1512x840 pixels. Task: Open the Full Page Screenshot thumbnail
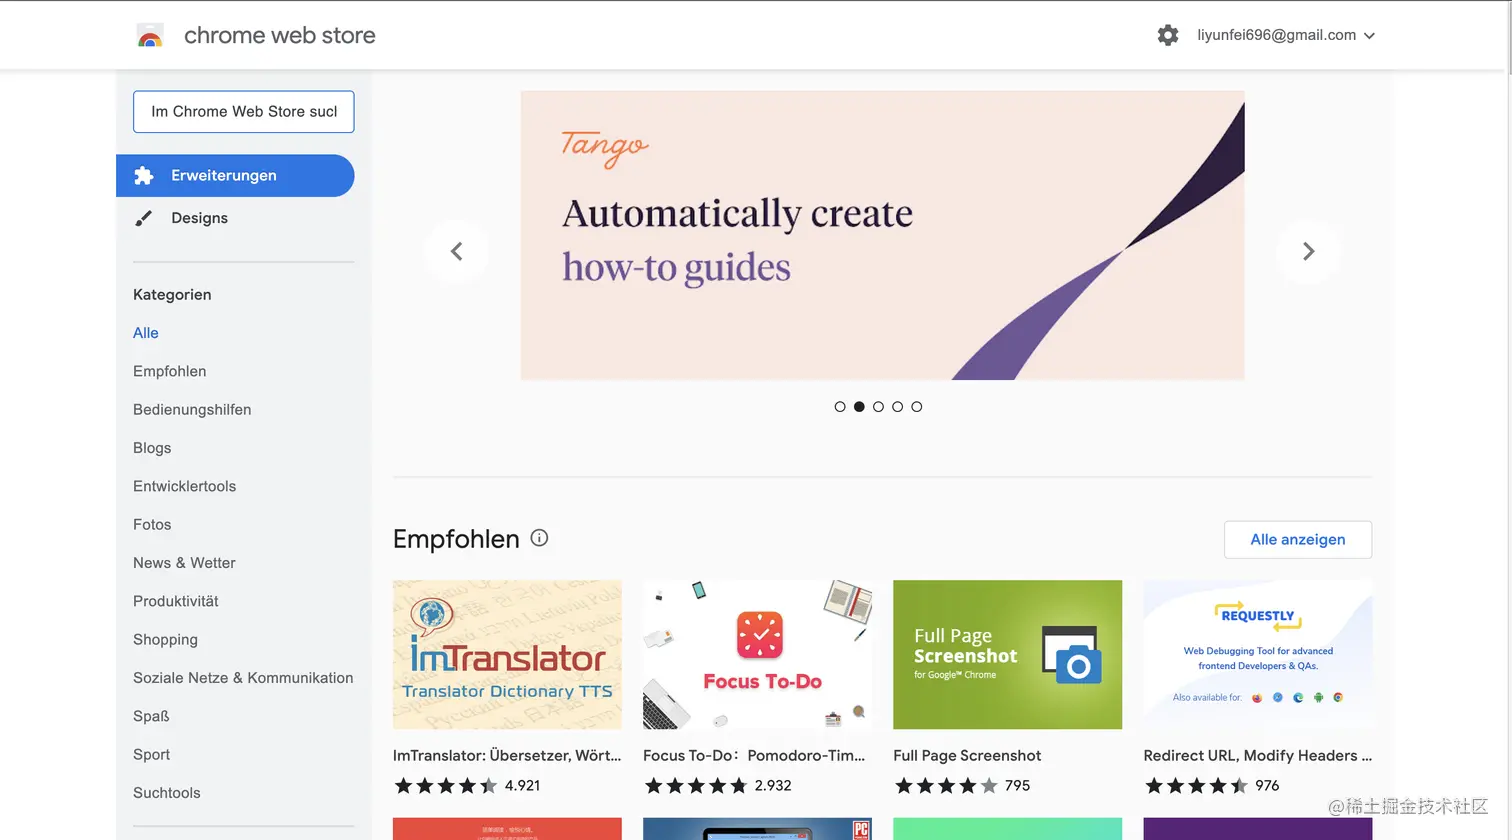pos(1007,655)
